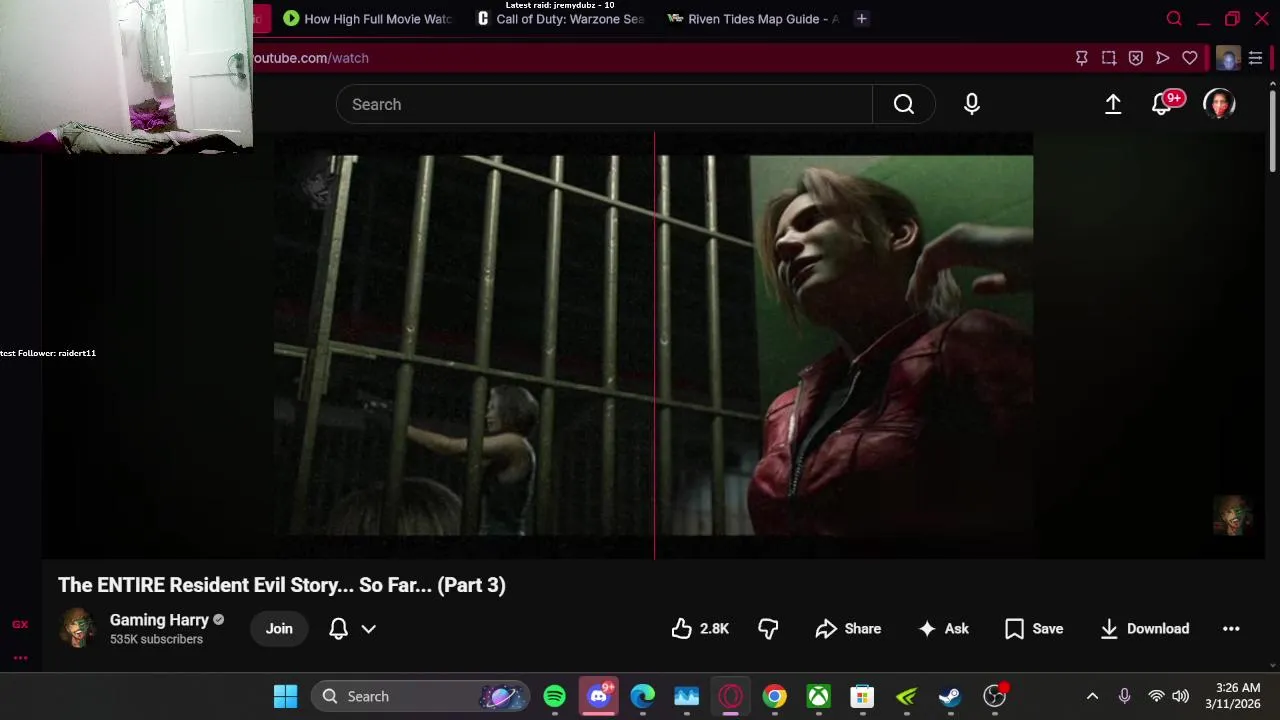Open the YouTube account avatar menu
Image resolution: width=1280 pixels, height=720 pixels.
pyautogui.click(x=1219, y=104)
